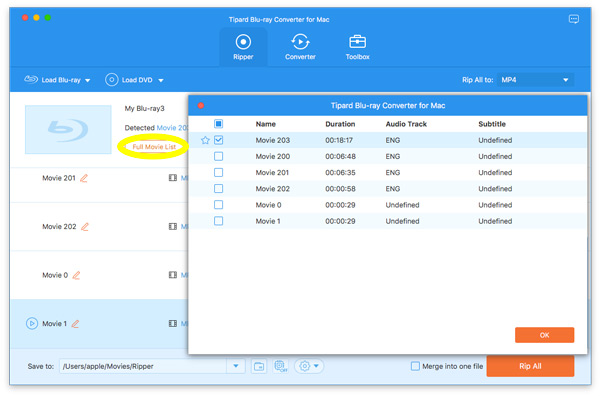Click the Name column header
Image resolution: width=600 pixels, height=396 pixels.
[x=266, y=124]
